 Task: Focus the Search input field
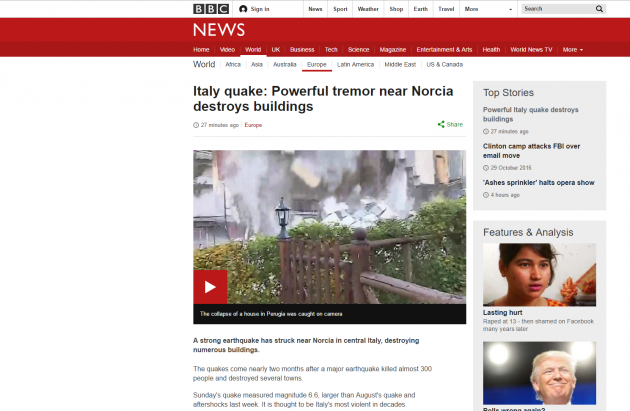pyautogui.click(x=558, y=9)
